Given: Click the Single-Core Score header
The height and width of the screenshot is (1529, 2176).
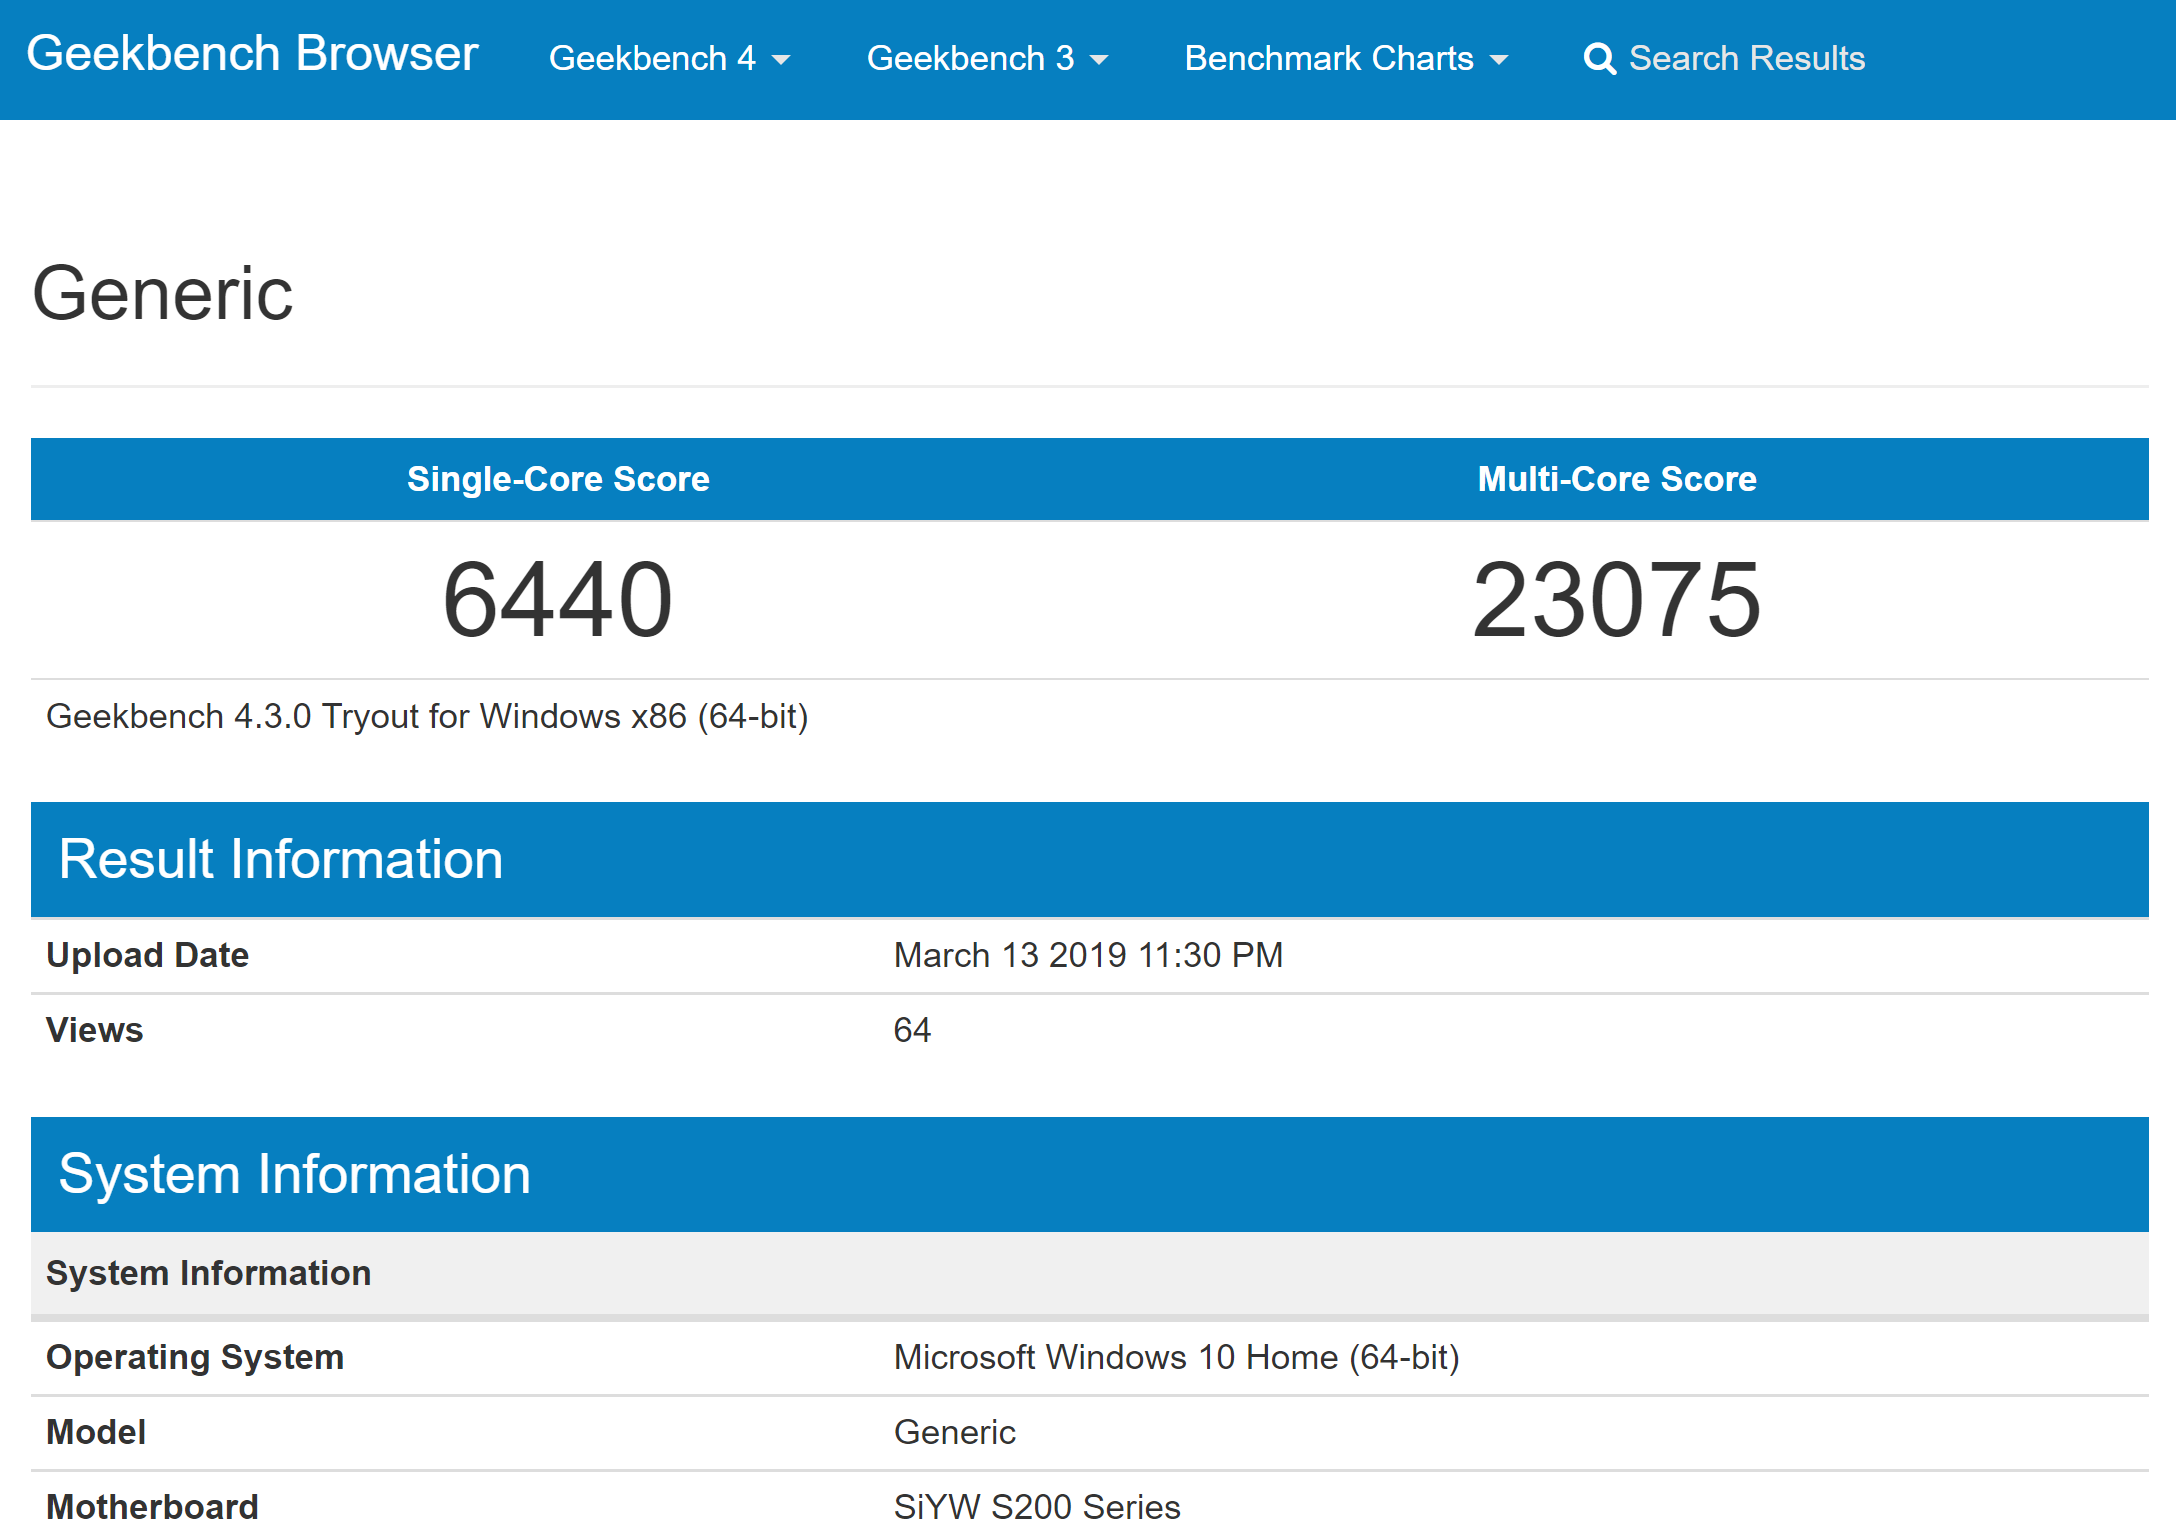Looking at the screenshot, I should pyautogui.click(x=558, y=479).
